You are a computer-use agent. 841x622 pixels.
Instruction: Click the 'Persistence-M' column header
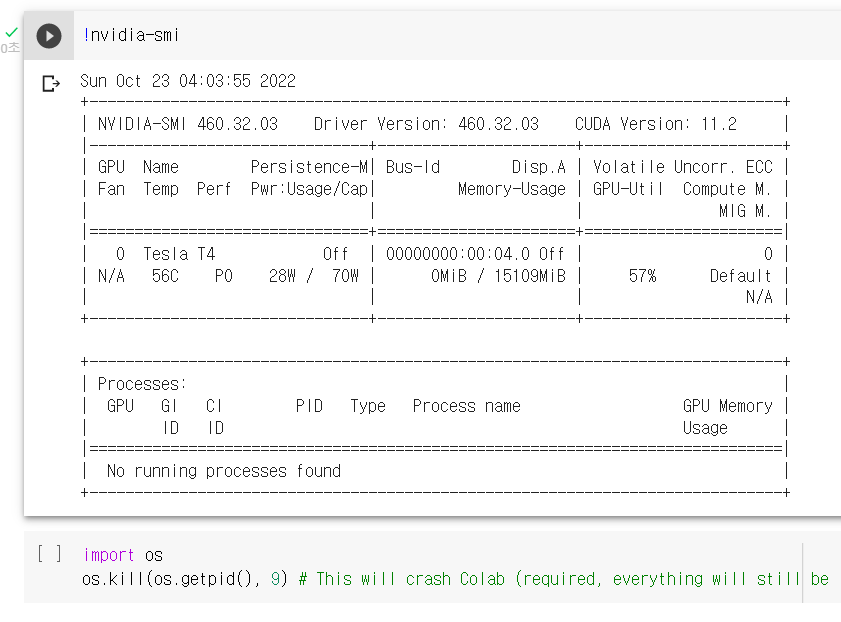pos(309,167)
